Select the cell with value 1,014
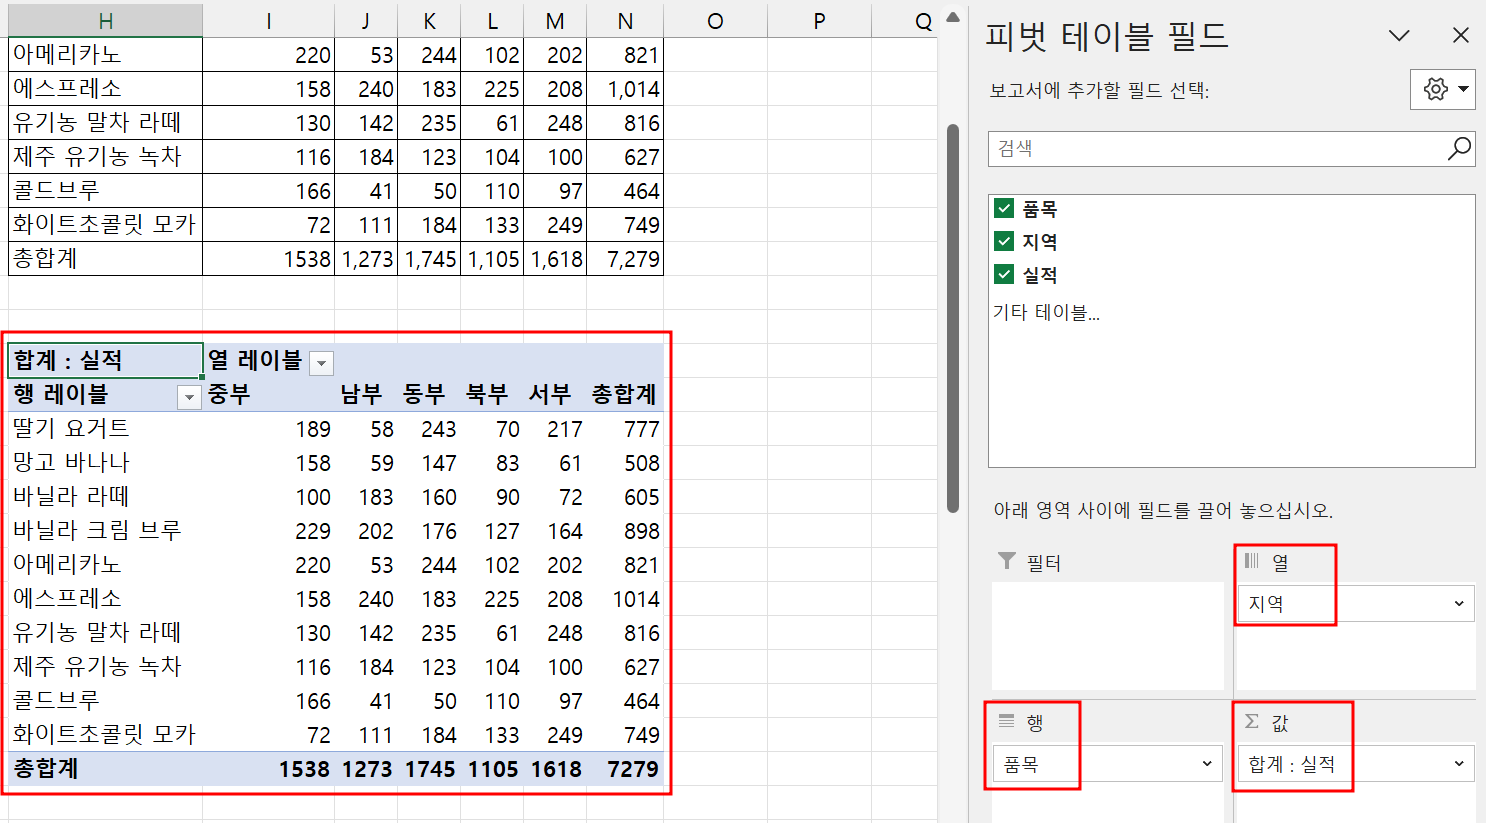 (x=625, y=89)
